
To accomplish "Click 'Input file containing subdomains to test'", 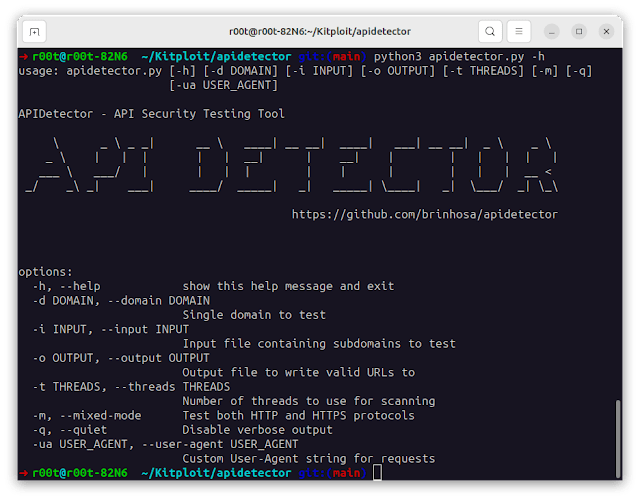I will [x=319, y=343].
